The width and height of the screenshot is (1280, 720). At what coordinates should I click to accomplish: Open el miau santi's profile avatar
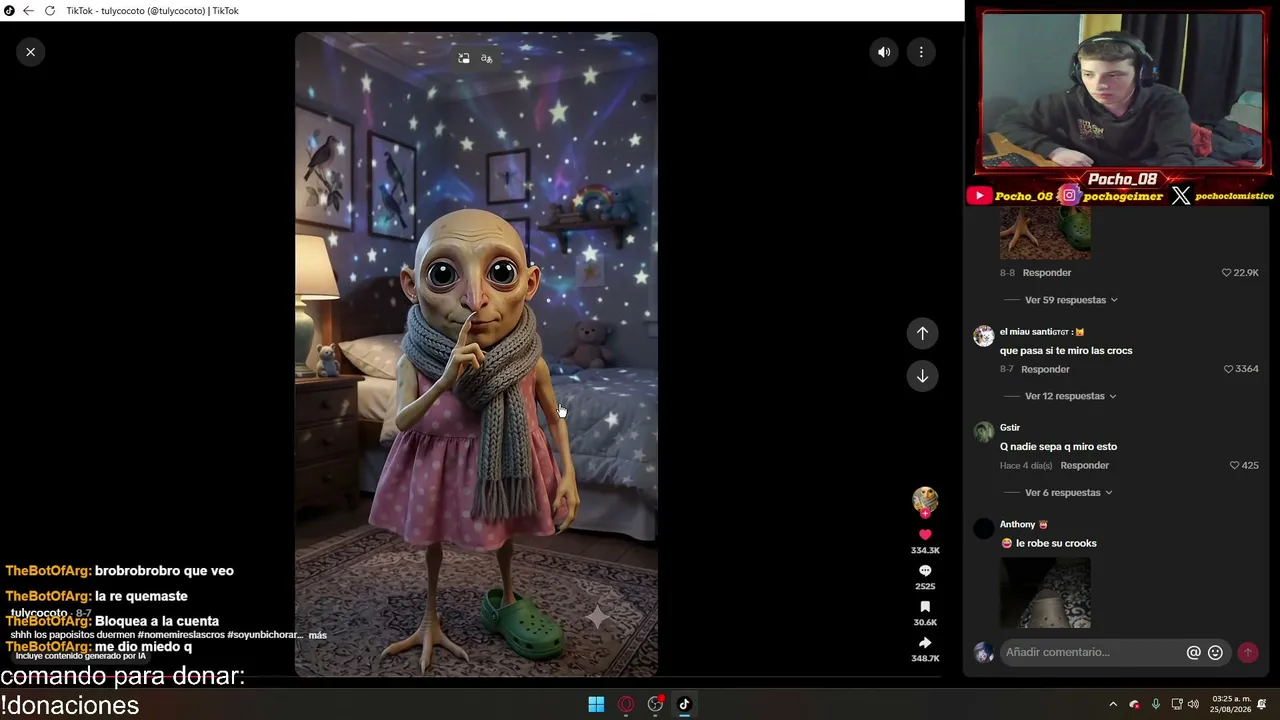coord(984,335)
